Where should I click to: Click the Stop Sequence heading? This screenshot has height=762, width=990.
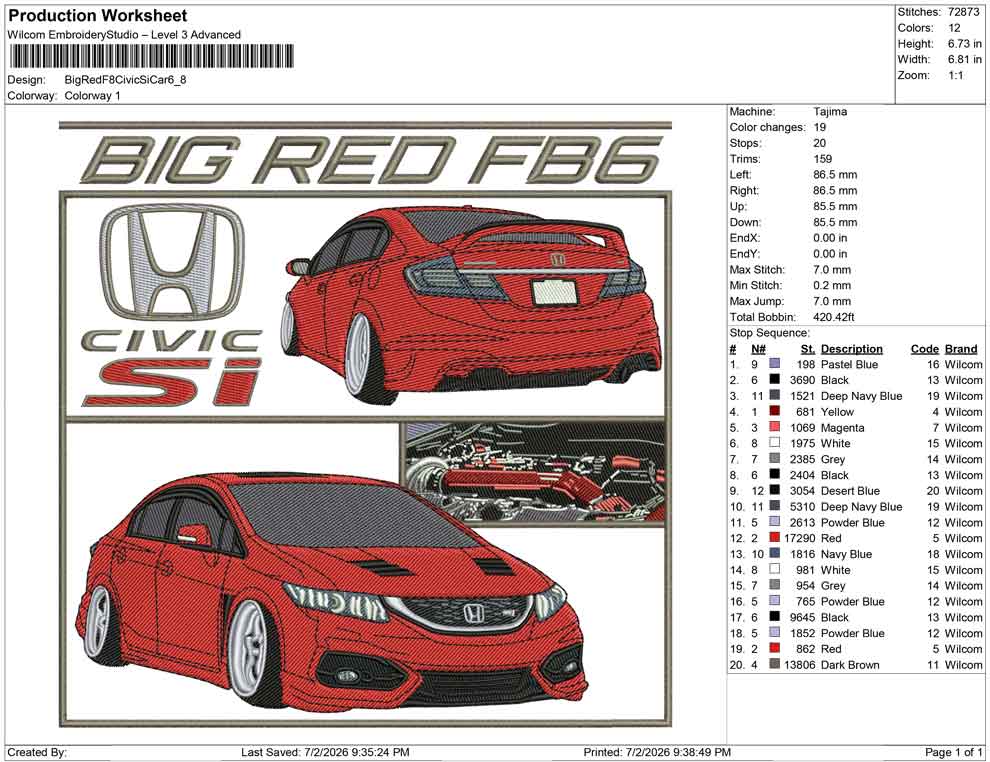pyautogui.click(x=769, y=333)
